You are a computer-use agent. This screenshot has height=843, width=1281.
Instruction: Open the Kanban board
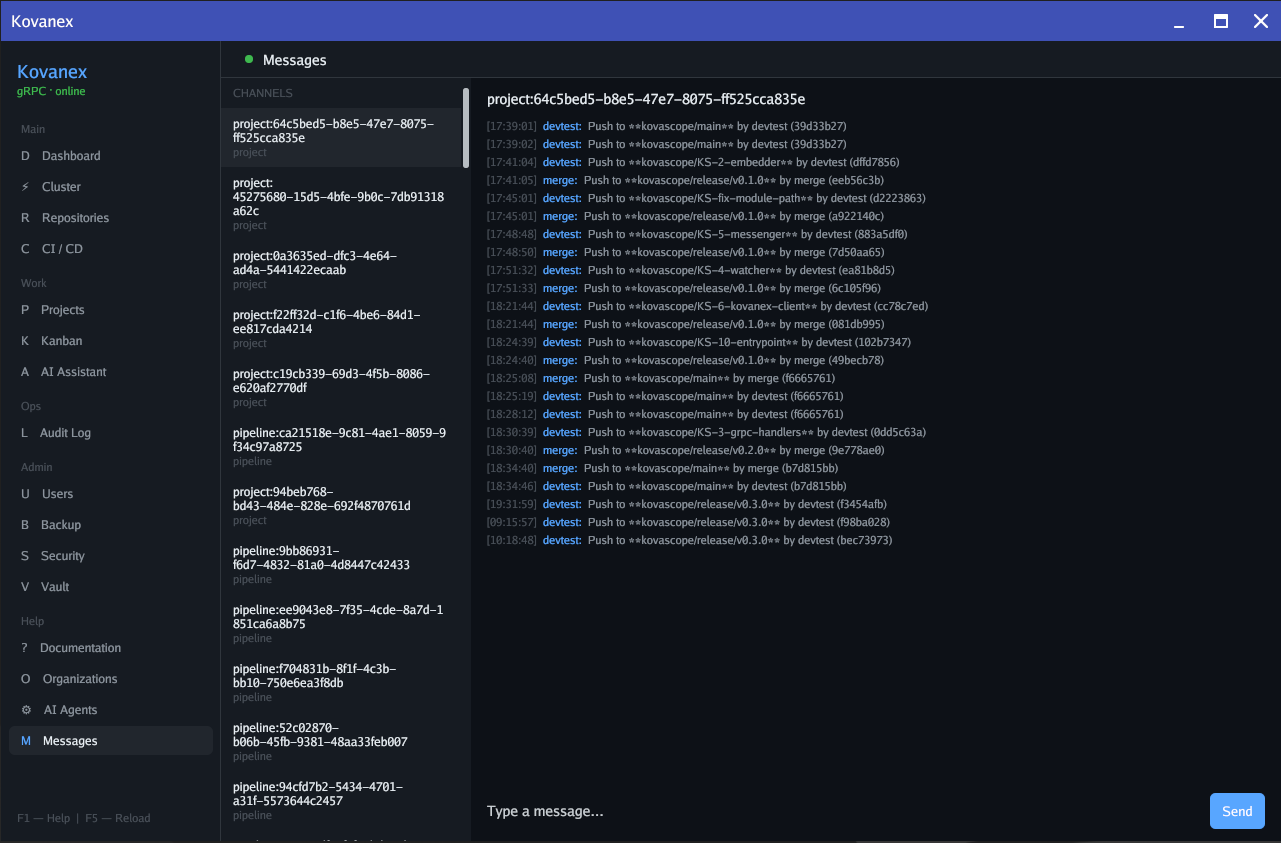pos(59,341)
